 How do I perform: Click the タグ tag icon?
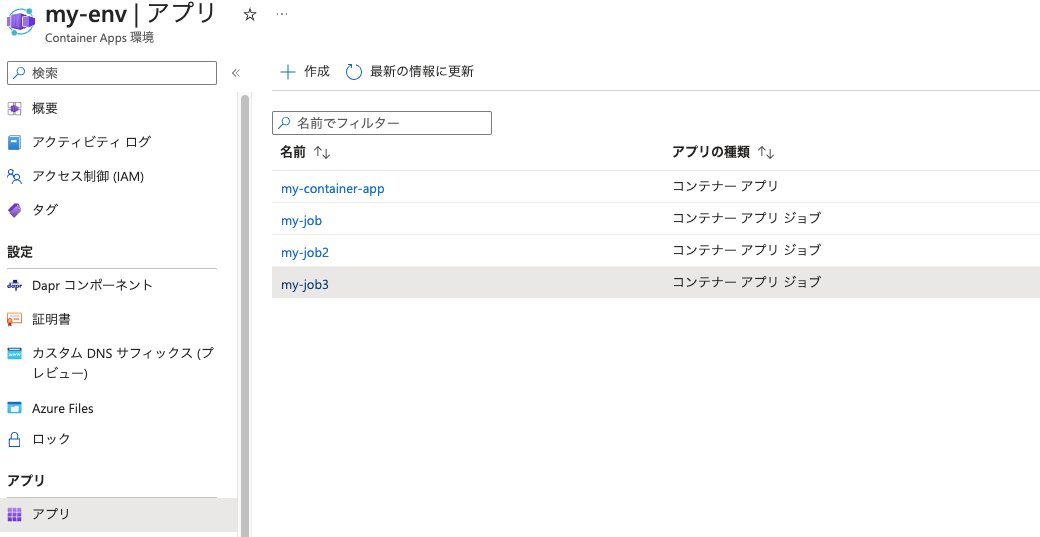click(14, 210)
